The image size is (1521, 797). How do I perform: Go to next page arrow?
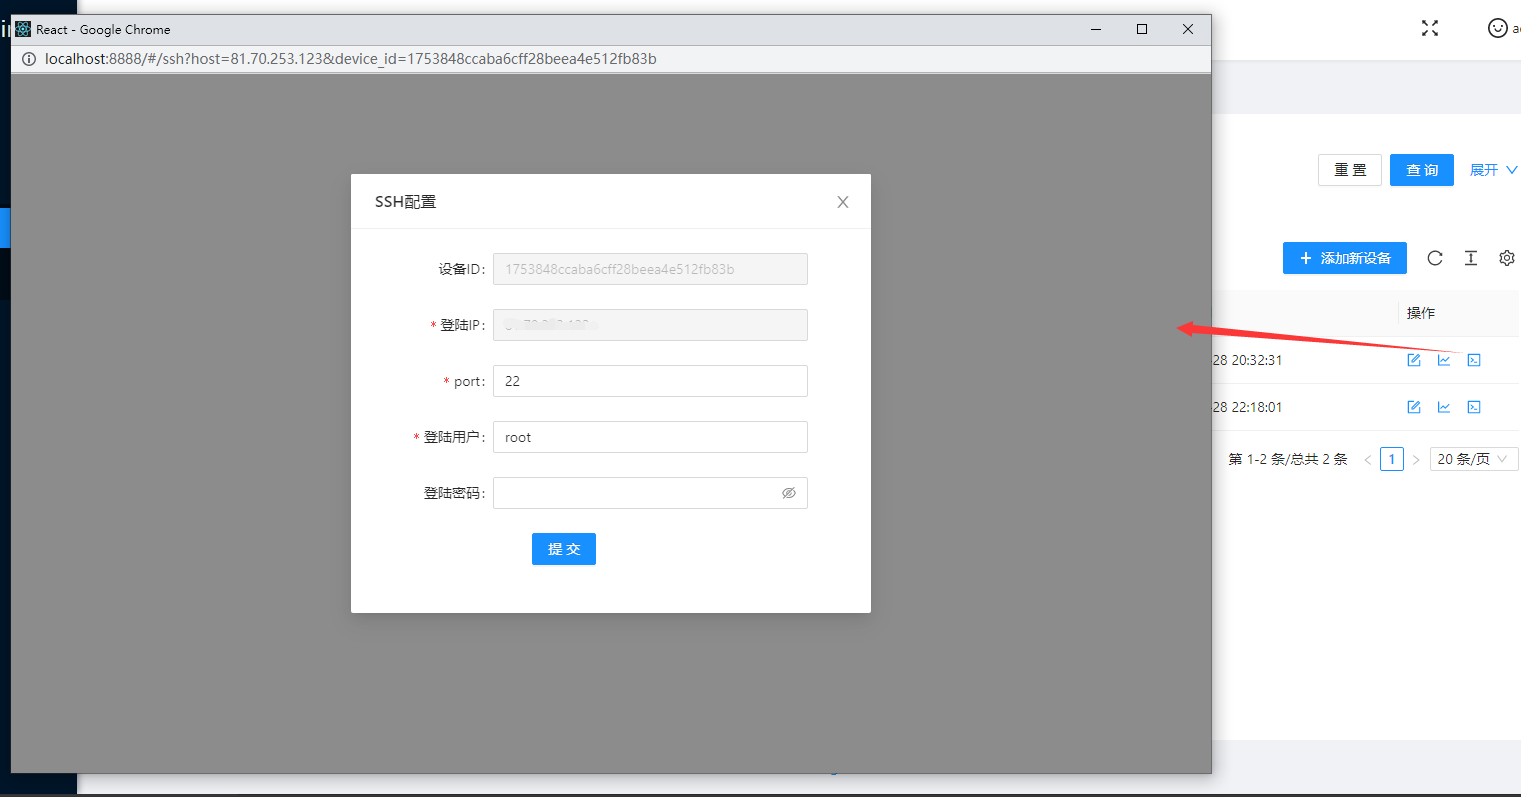1416,460
